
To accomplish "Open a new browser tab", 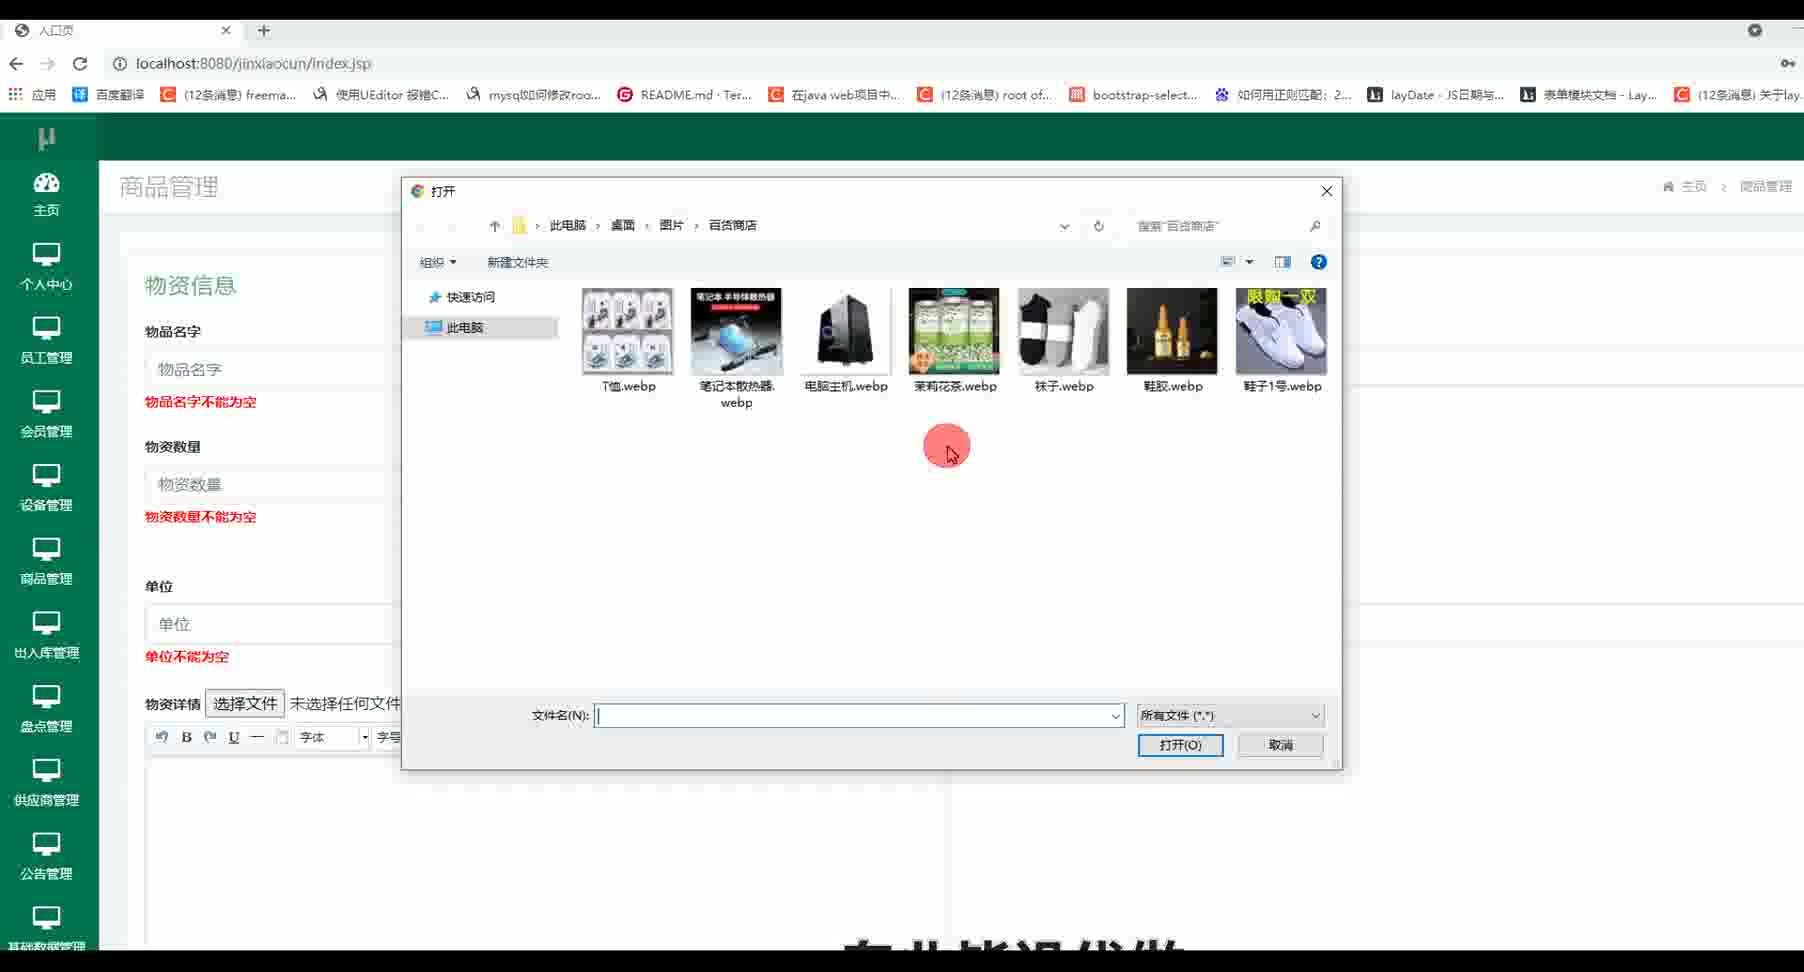I will click(x=264, y=30).
